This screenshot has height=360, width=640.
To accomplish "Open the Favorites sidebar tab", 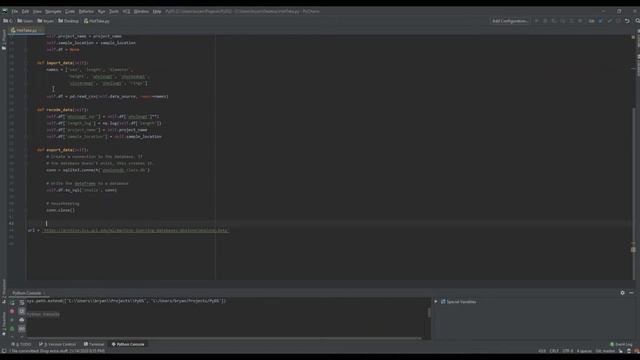I will pos(4,323).
